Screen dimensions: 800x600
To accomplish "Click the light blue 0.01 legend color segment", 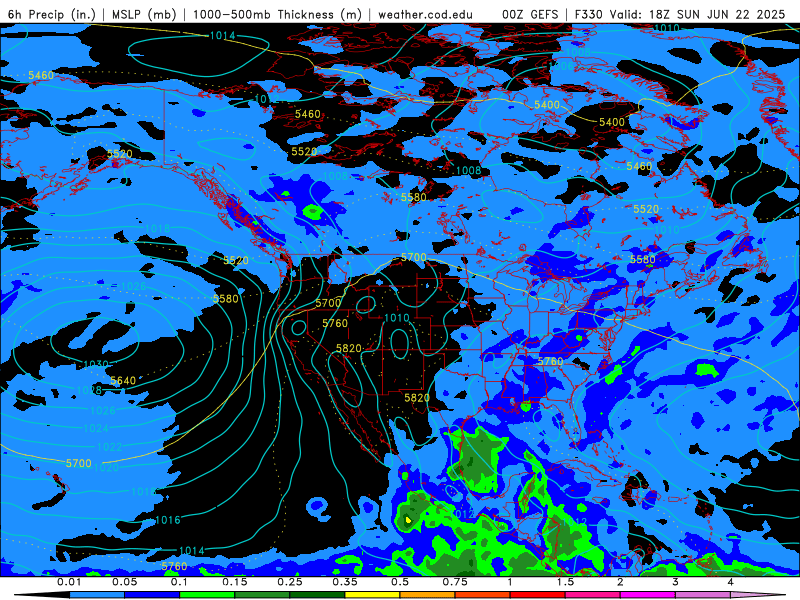I will 97,595.
